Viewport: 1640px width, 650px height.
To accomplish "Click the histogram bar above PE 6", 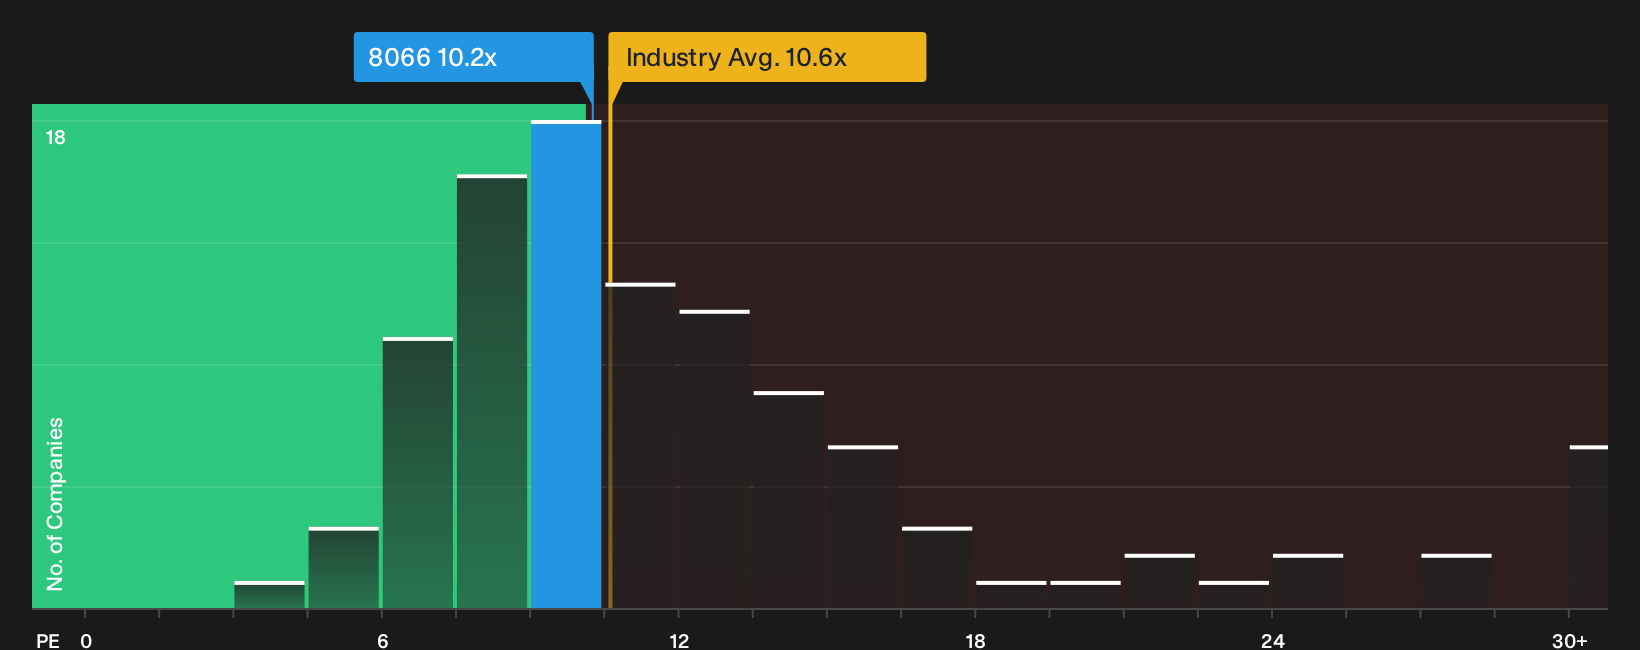I will [x=418, y=473].
